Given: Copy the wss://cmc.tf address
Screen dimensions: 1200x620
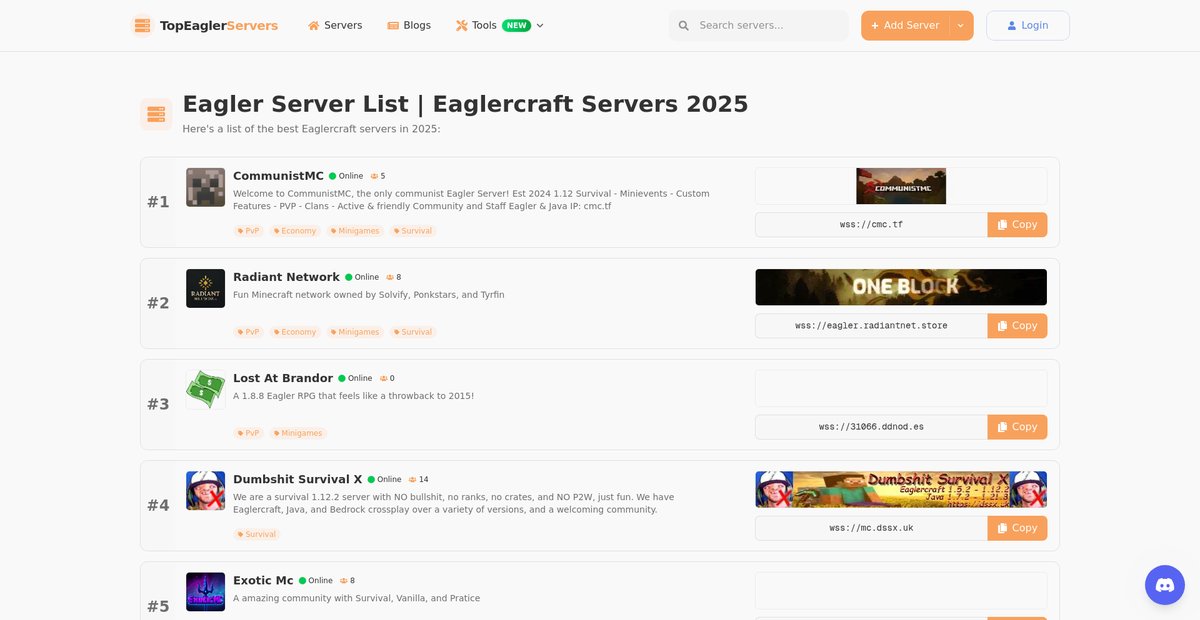Looking at the screenshot, I should click(x=1017, y=225).
